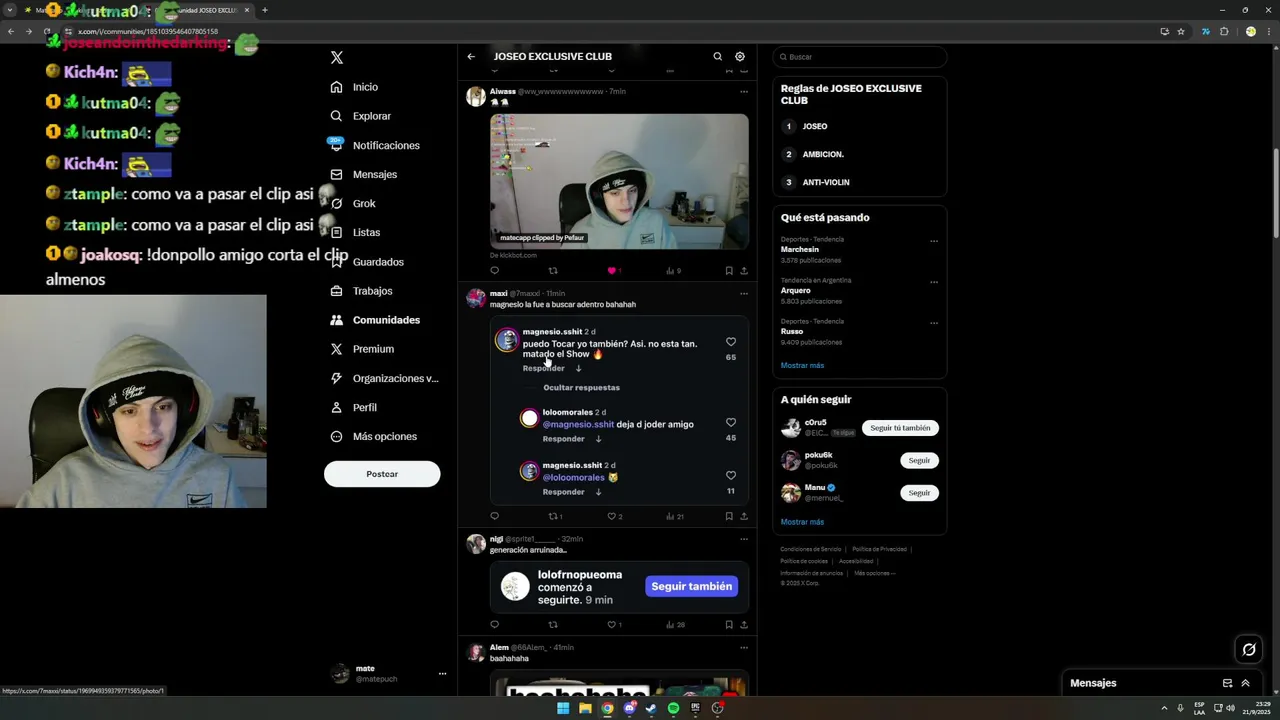Bookmark the maxi post

[x=729, y=517]
